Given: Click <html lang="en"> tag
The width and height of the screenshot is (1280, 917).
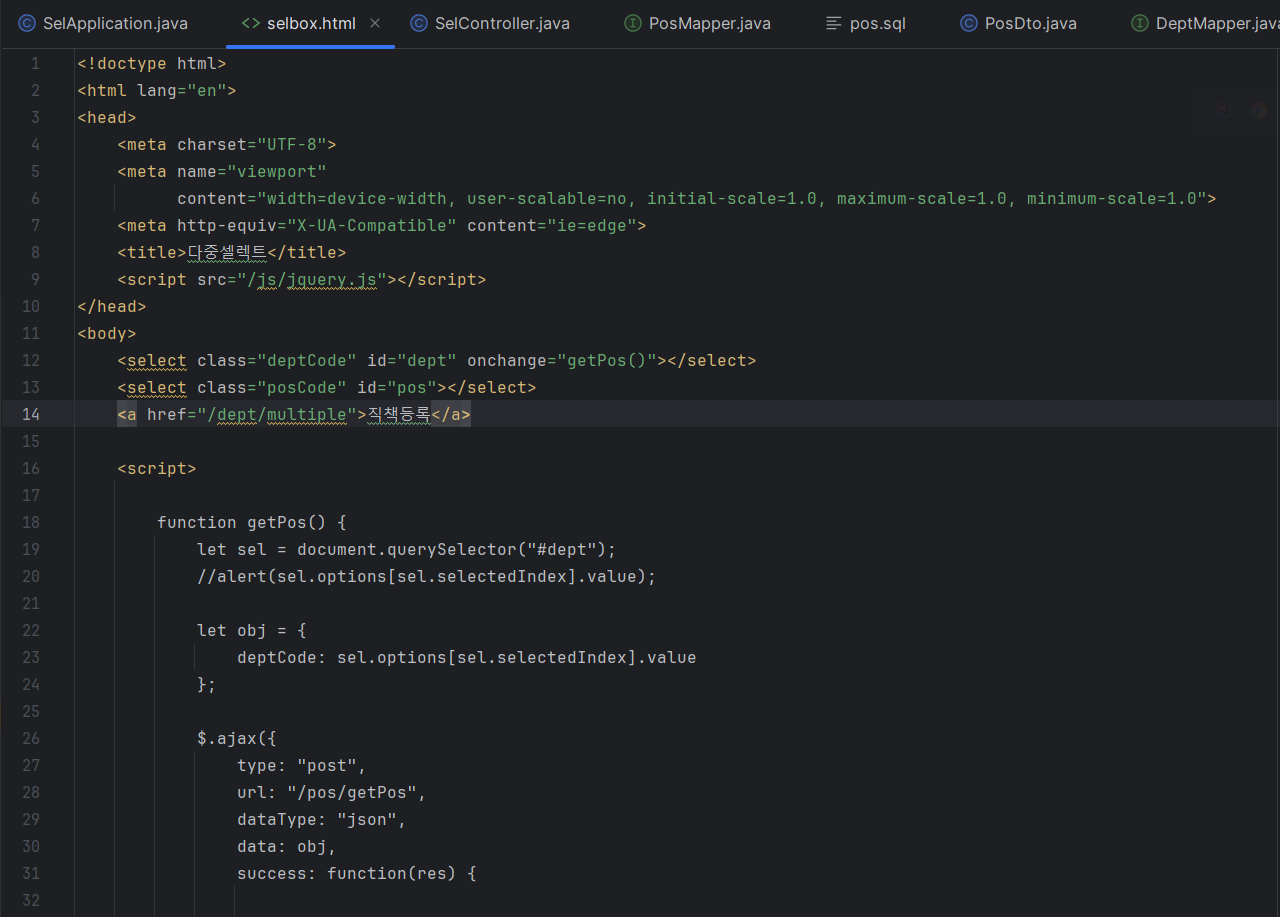Looking at the screenshot, I should tap(157, 90).
